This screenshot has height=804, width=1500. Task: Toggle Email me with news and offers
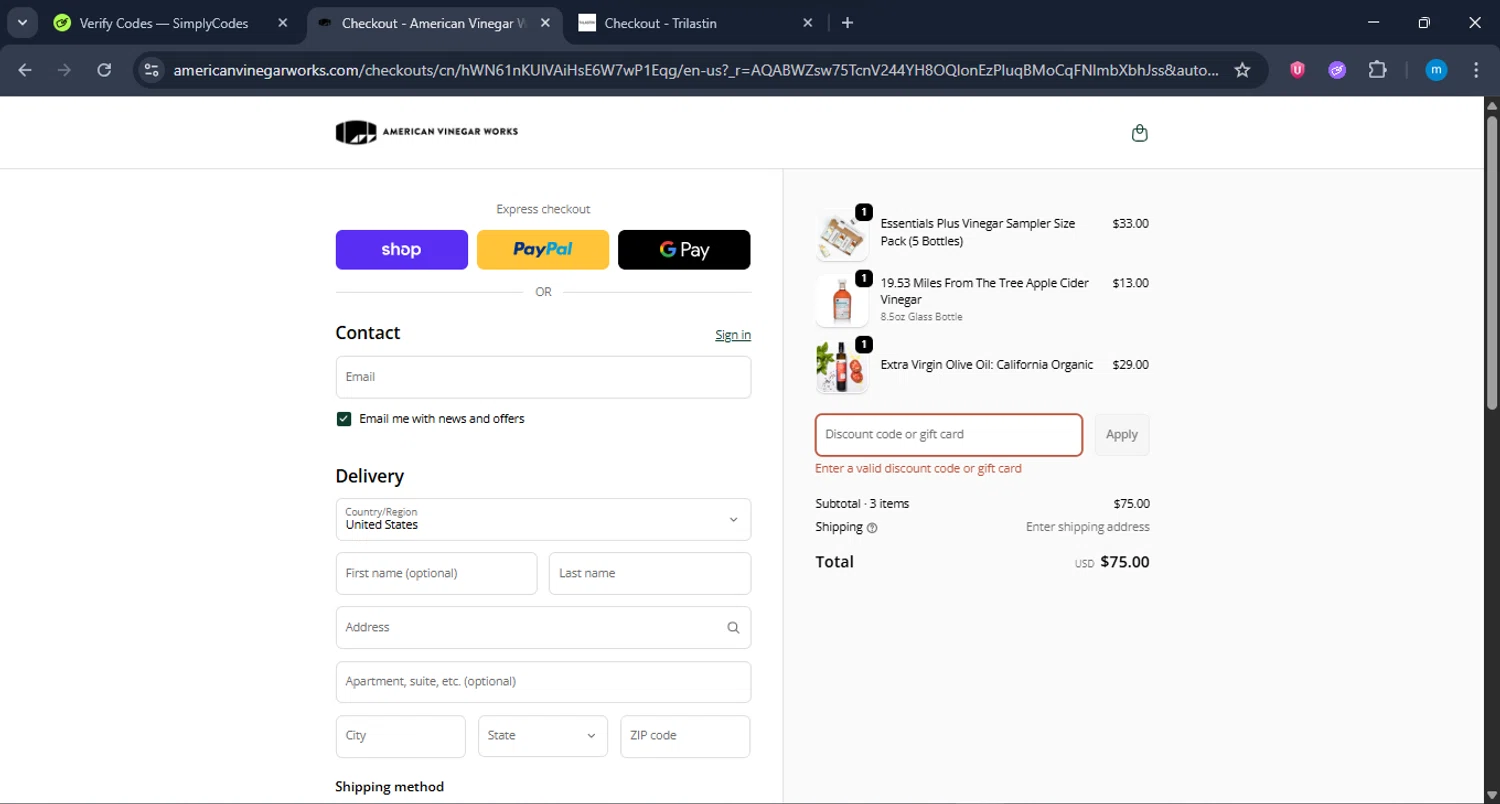click(x=344, y=419)
